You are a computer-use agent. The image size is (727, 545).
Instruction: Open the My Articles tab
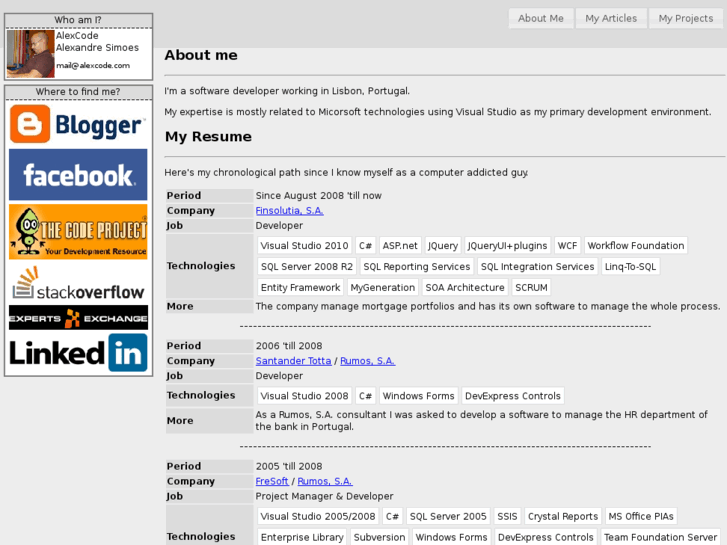611,19
